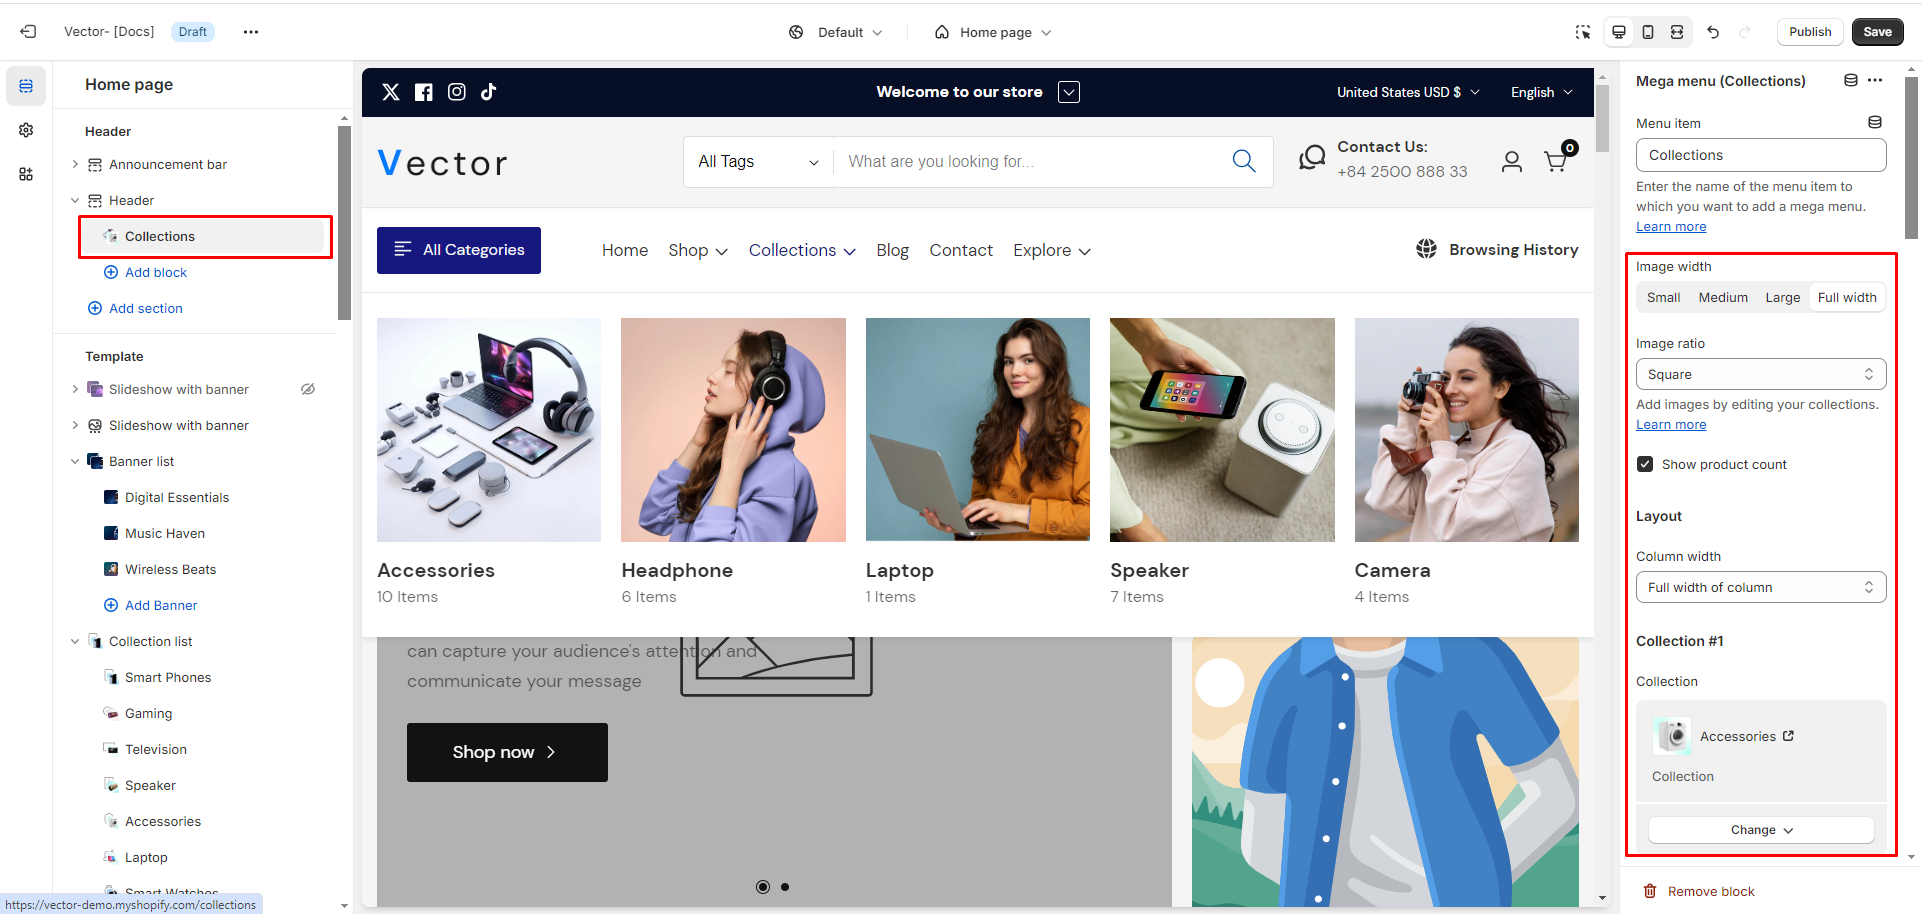
Task: Open the Image ratio dropdown
Action: (x=1760, y=374)
